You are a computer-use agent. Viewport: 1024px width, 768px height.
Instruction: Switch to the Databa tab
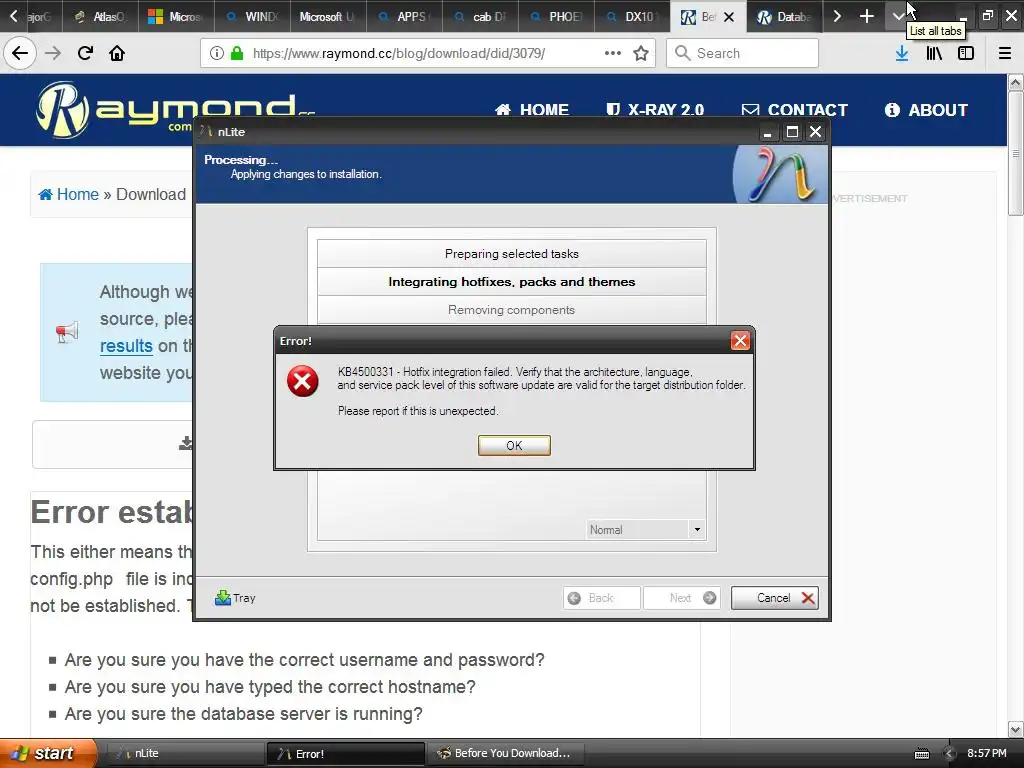coord(784,16)
